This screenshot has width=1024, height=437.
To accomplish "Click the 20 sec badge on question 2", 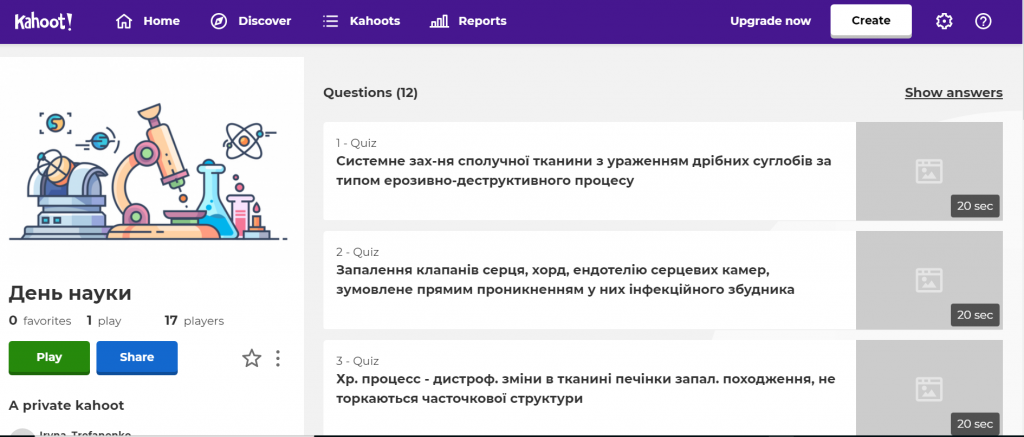I will point(974,315).
